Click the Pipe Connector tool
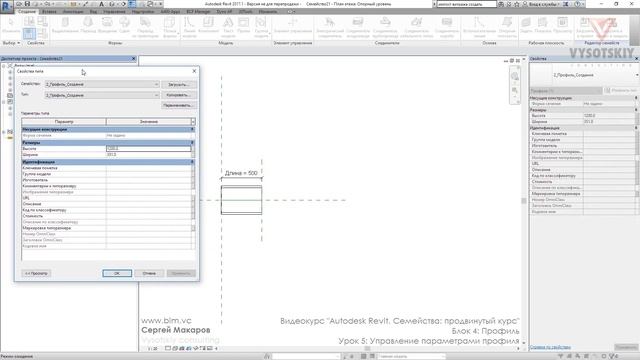This screenshot has width=640, height=360. tap(385, 27)
